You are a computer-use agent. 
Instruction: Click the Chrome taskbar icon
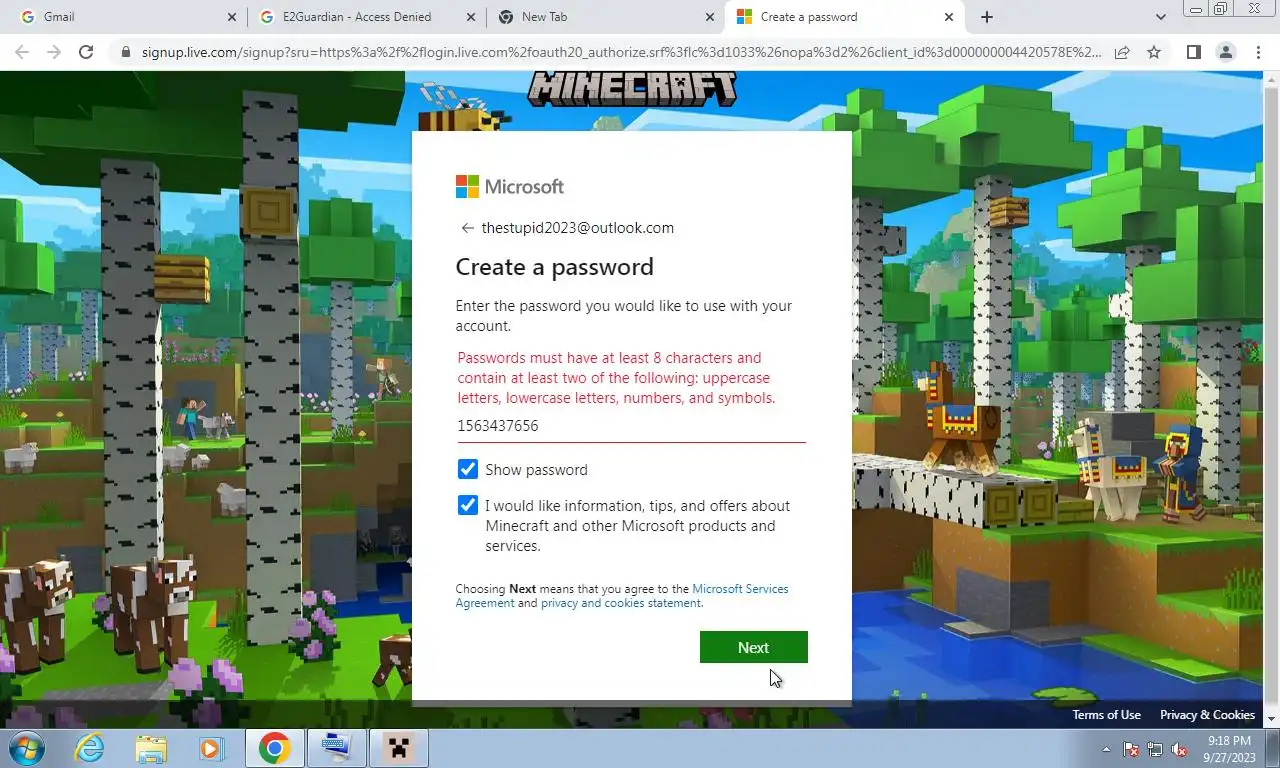coord(274,748)
